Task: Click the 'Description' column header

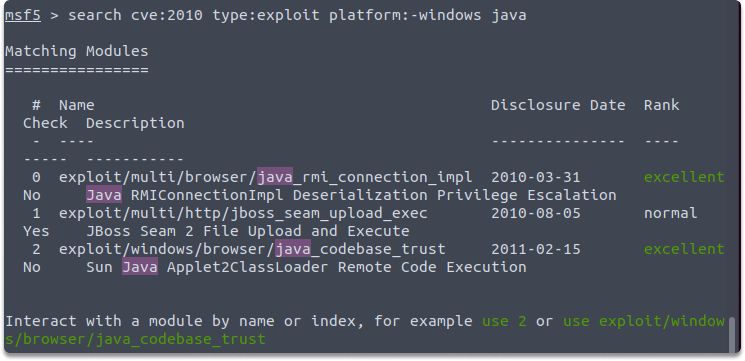Action: click(x=135, y=123)
